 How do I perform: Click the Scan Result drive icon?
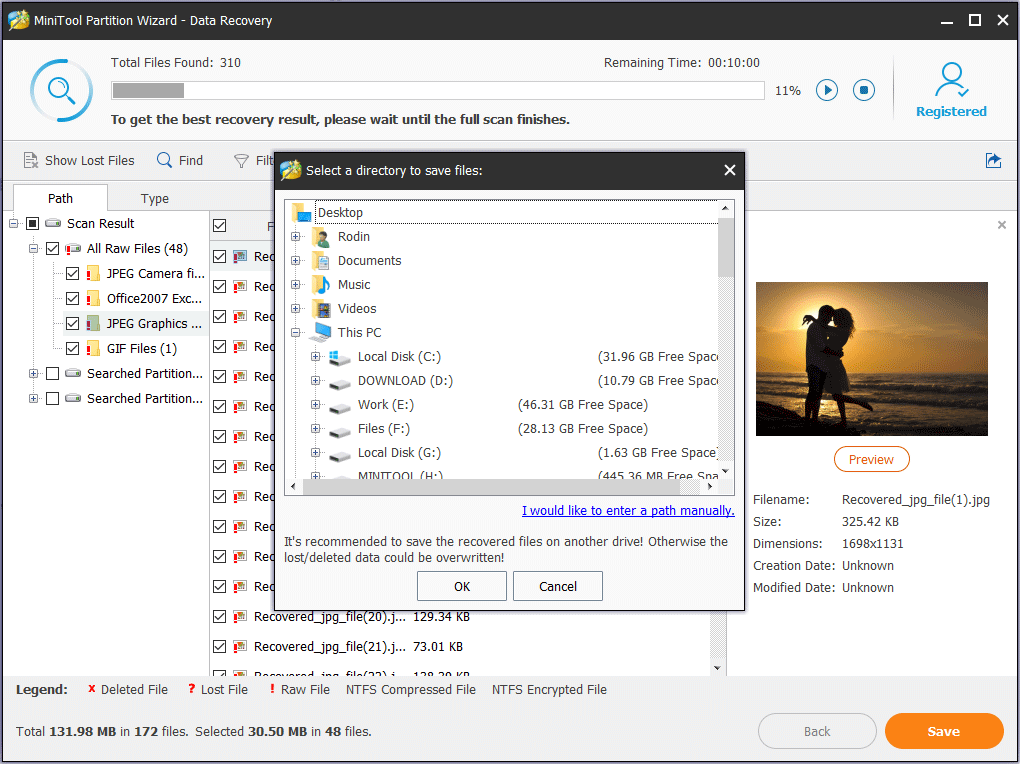[x=53, y=223]
